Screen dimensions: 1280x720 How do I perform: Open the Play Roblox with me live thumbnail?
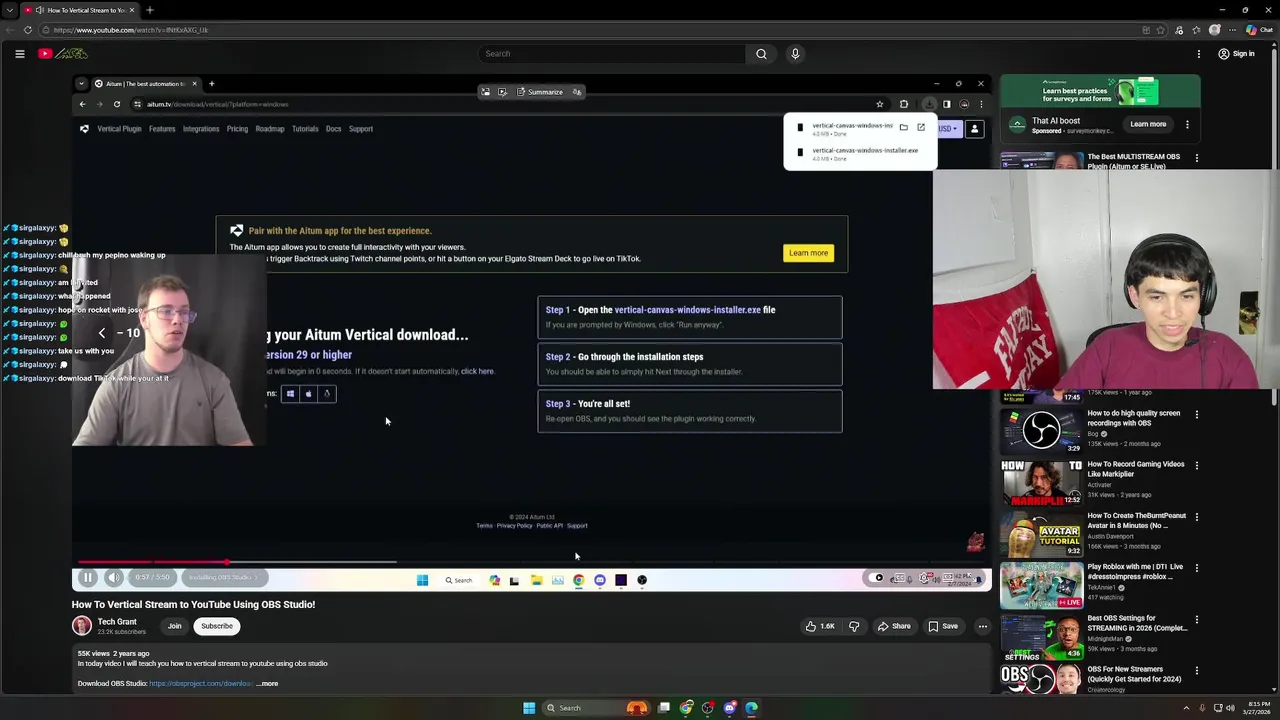1041,585
